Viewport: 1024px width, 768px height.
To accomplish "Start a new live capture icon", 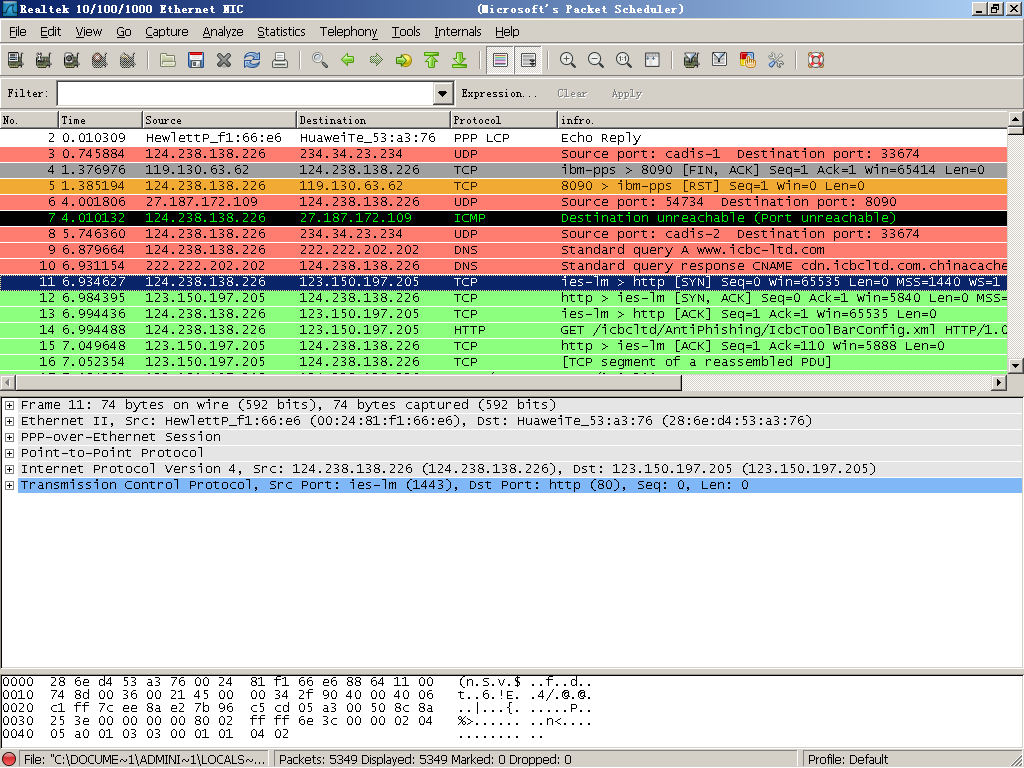I will [x=72, y=60].
